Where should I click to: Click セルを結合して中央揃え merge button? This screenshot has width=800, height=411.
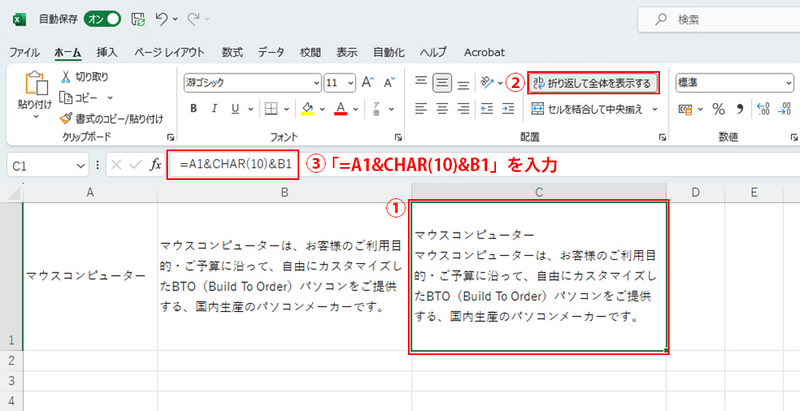pyautogui.click(x=587, y=109)
